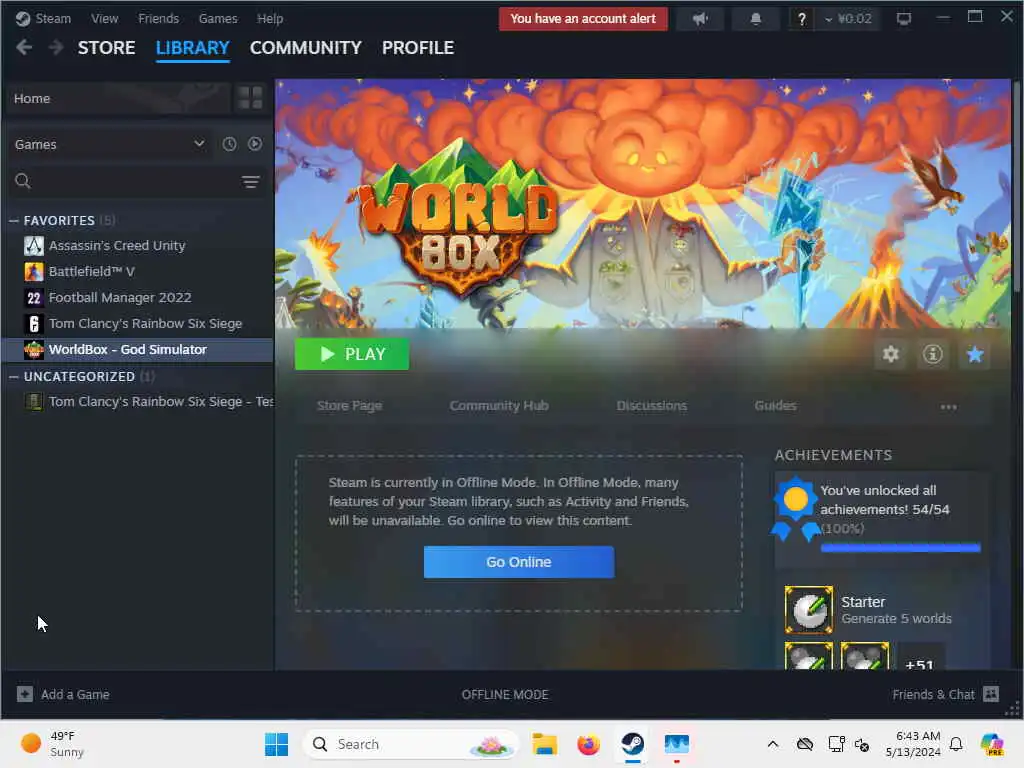Open the more links ellipsis menu
The height and width of the screenshot is (768, 1024).
(948, 406)
